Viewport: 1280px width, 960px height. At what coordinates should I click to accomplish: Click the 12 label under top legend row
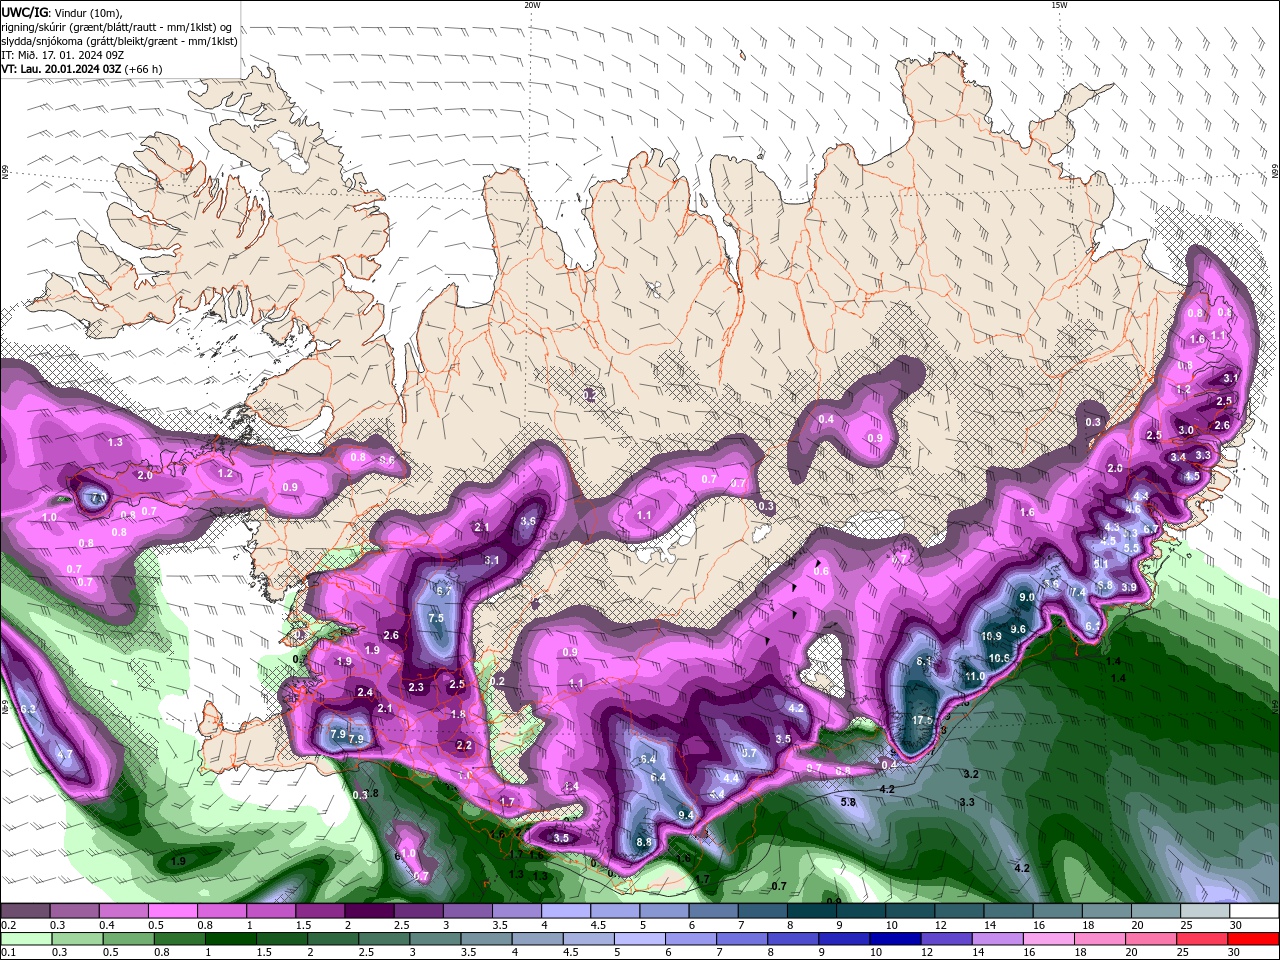[940, 925]
